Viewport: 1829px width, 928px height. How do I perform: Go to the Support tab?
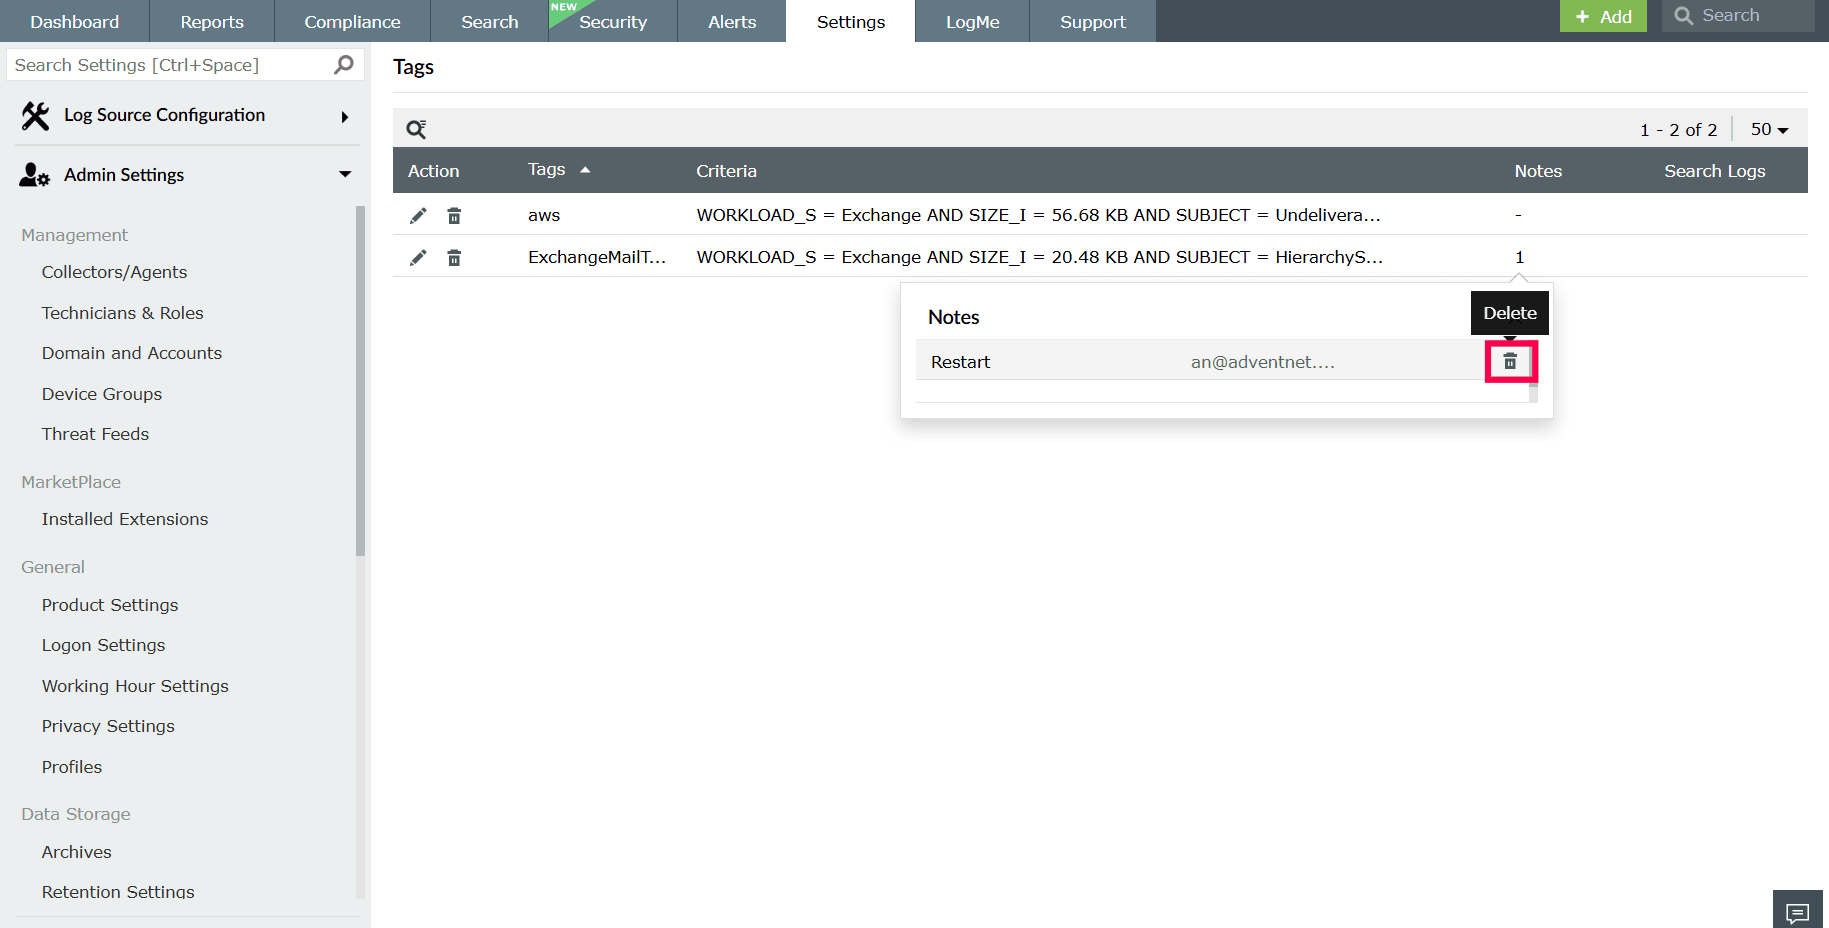pos(1093,21)
